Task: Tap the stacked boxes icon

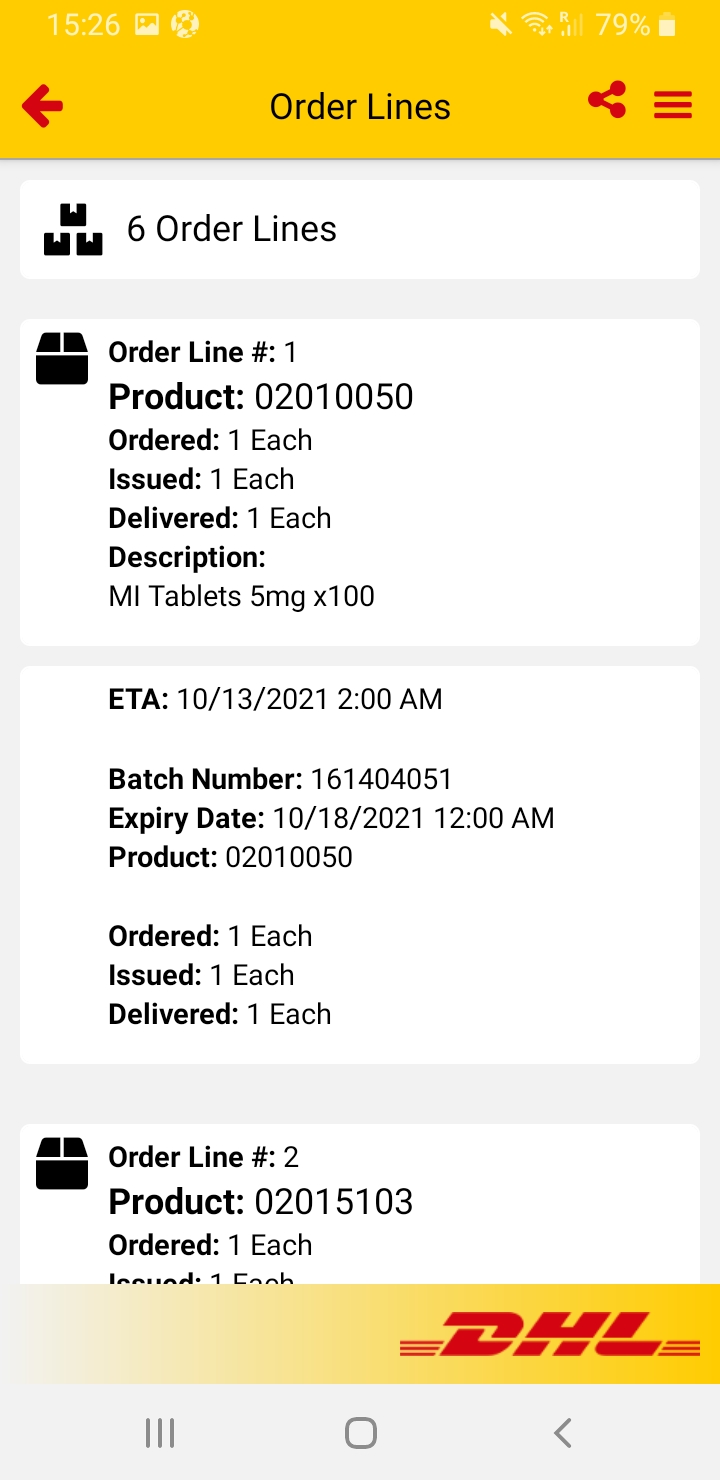Action: pyautogui.click(x=73, y=230)
